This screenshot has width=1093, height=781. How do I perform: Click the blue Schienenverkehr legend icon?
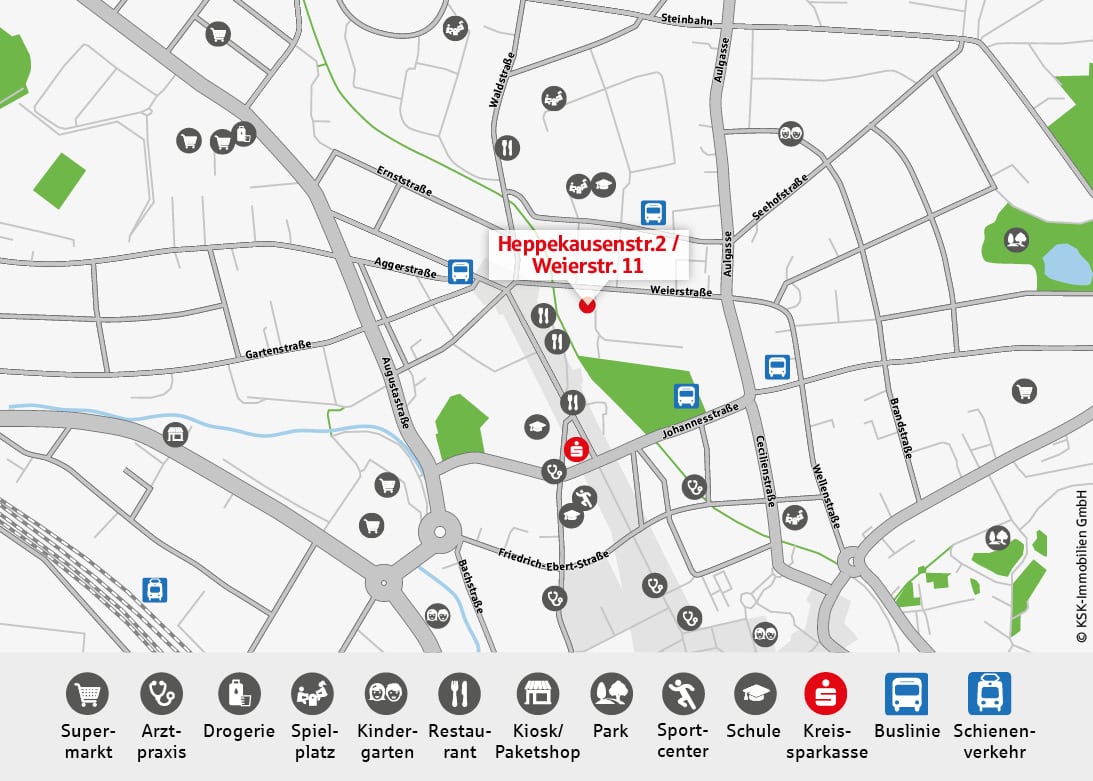tap(989, 694)
